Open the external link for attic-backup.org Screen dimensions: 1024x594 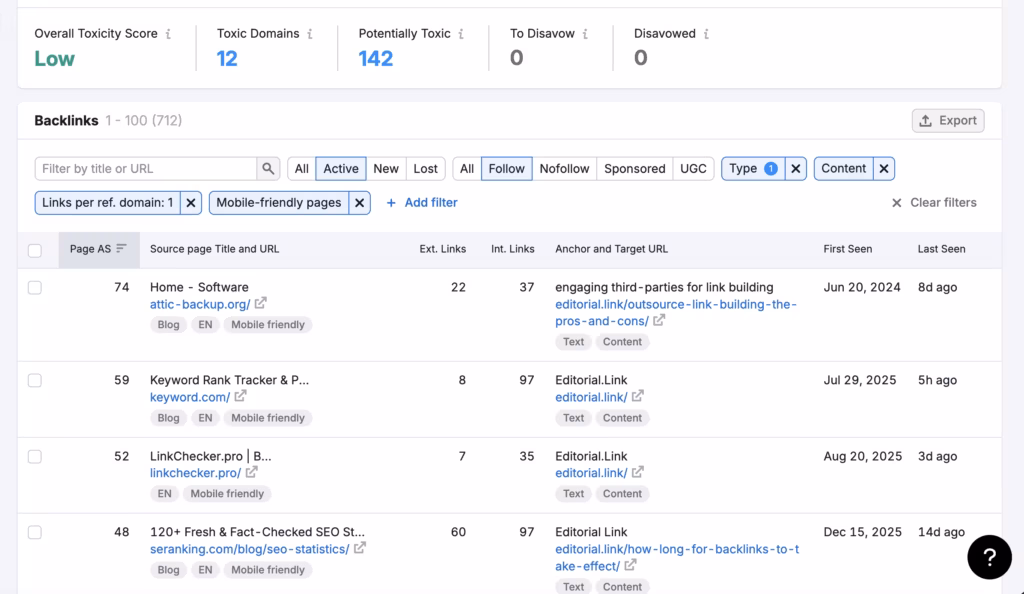(x=260, y=305)
